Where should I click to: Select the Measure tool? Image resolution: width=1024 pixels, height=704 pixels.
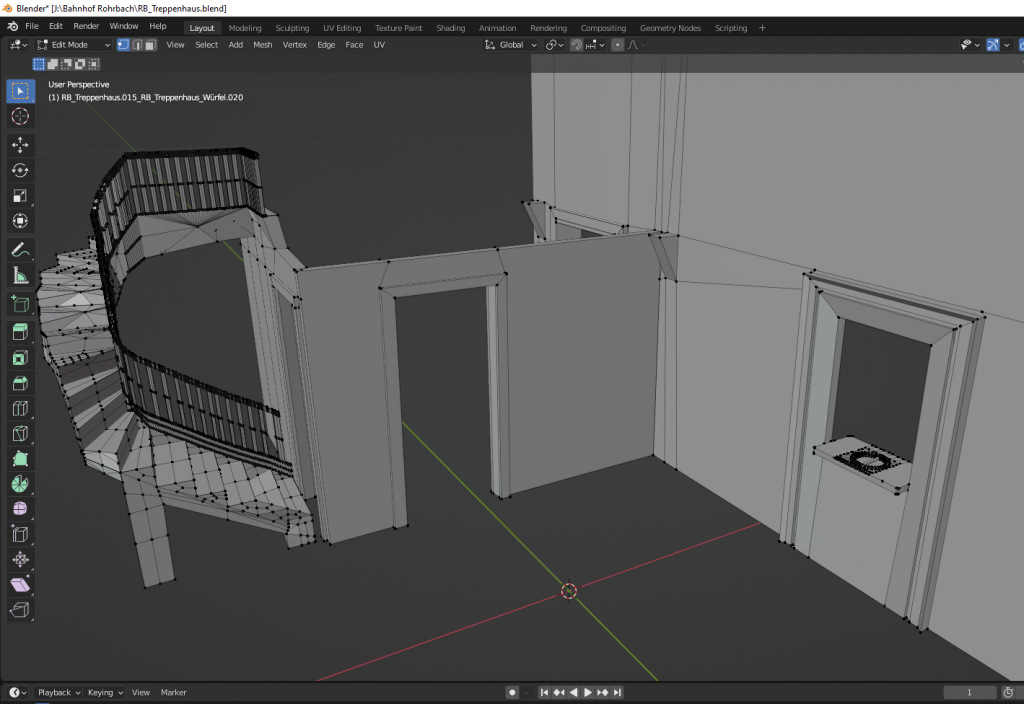point(20,275)
